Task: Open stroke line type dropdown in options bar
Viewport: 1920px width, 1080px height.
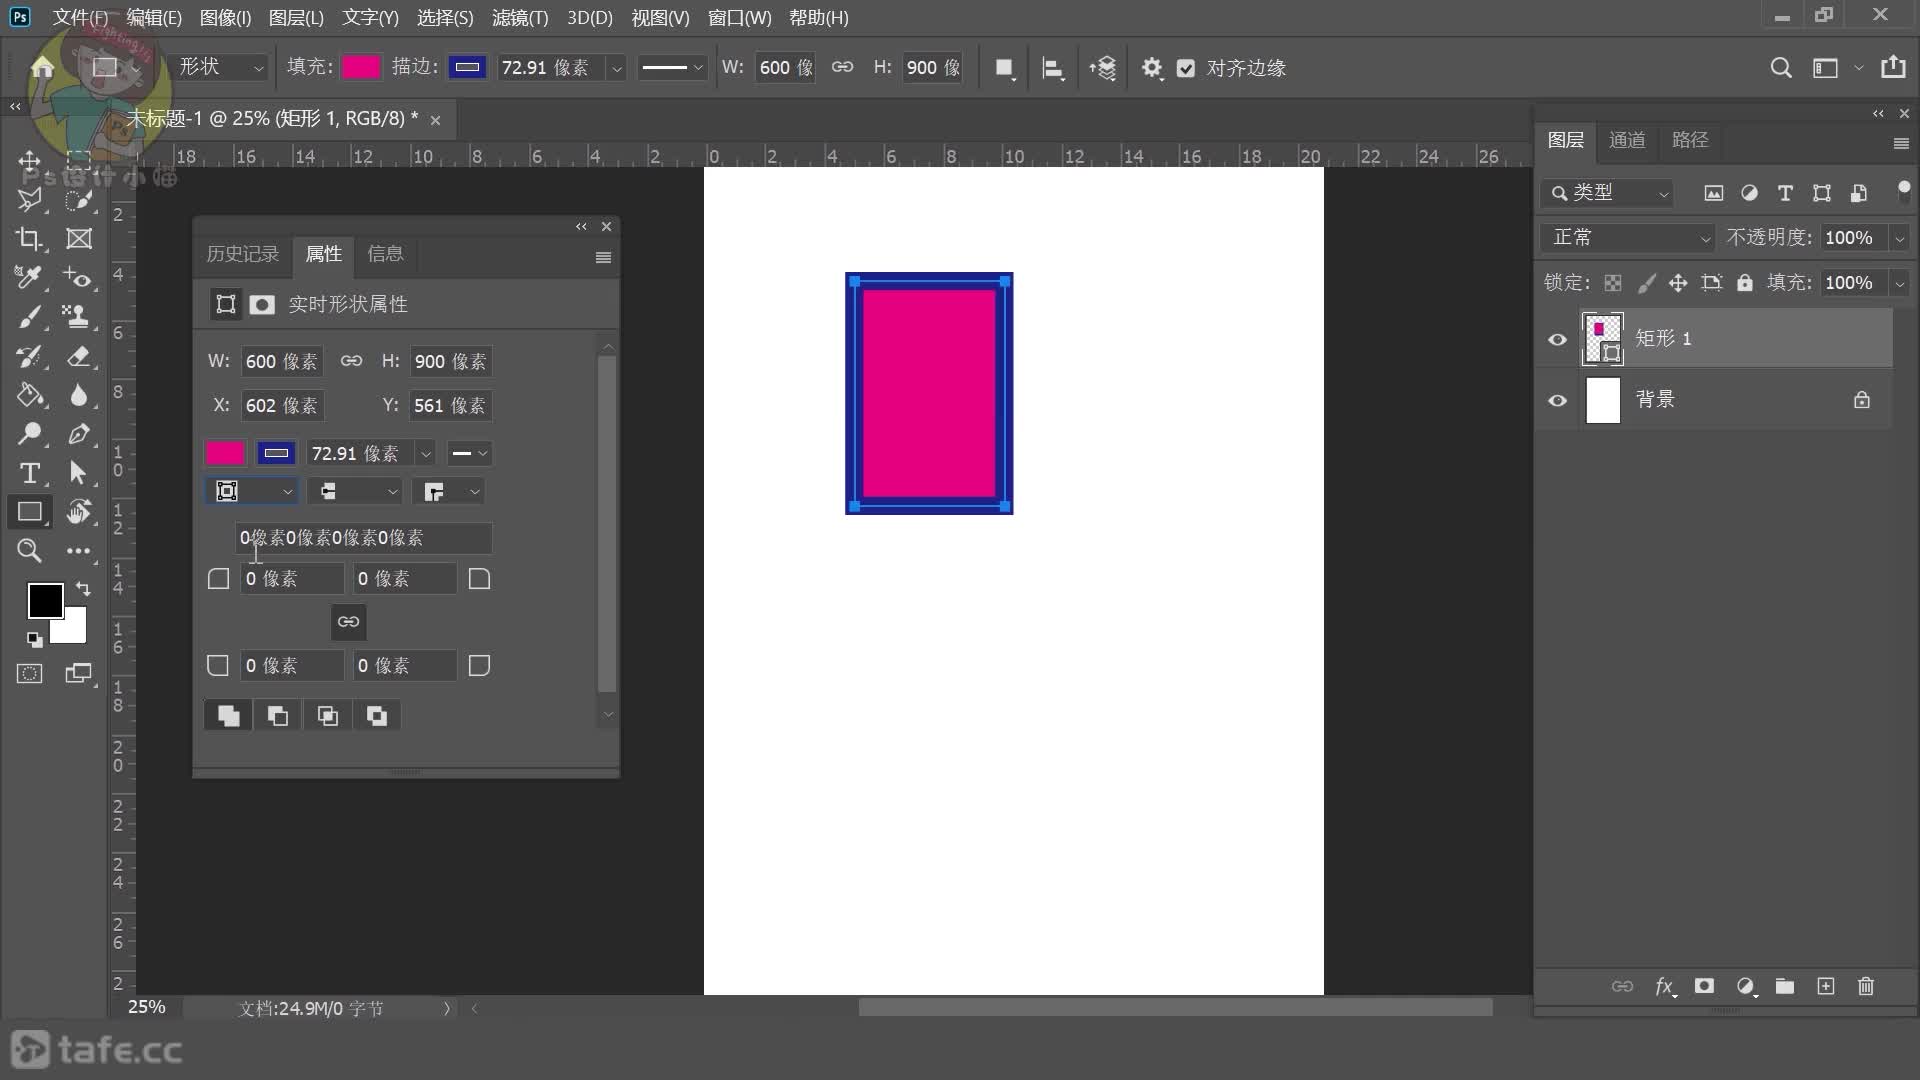Action: click(672, 67)
